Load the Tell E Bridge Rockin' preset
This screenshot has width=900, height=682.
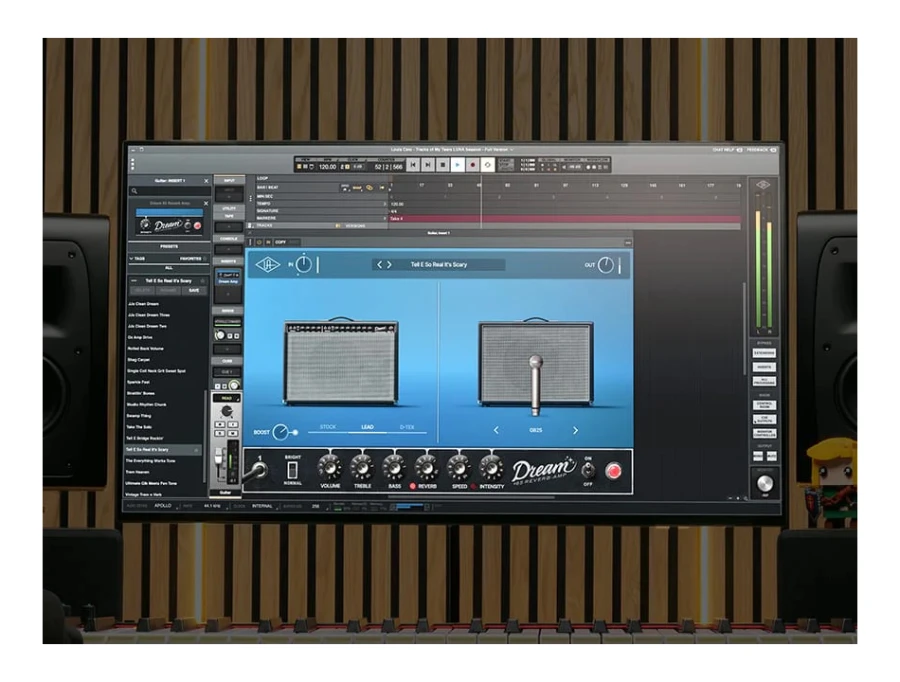[145, 438]
